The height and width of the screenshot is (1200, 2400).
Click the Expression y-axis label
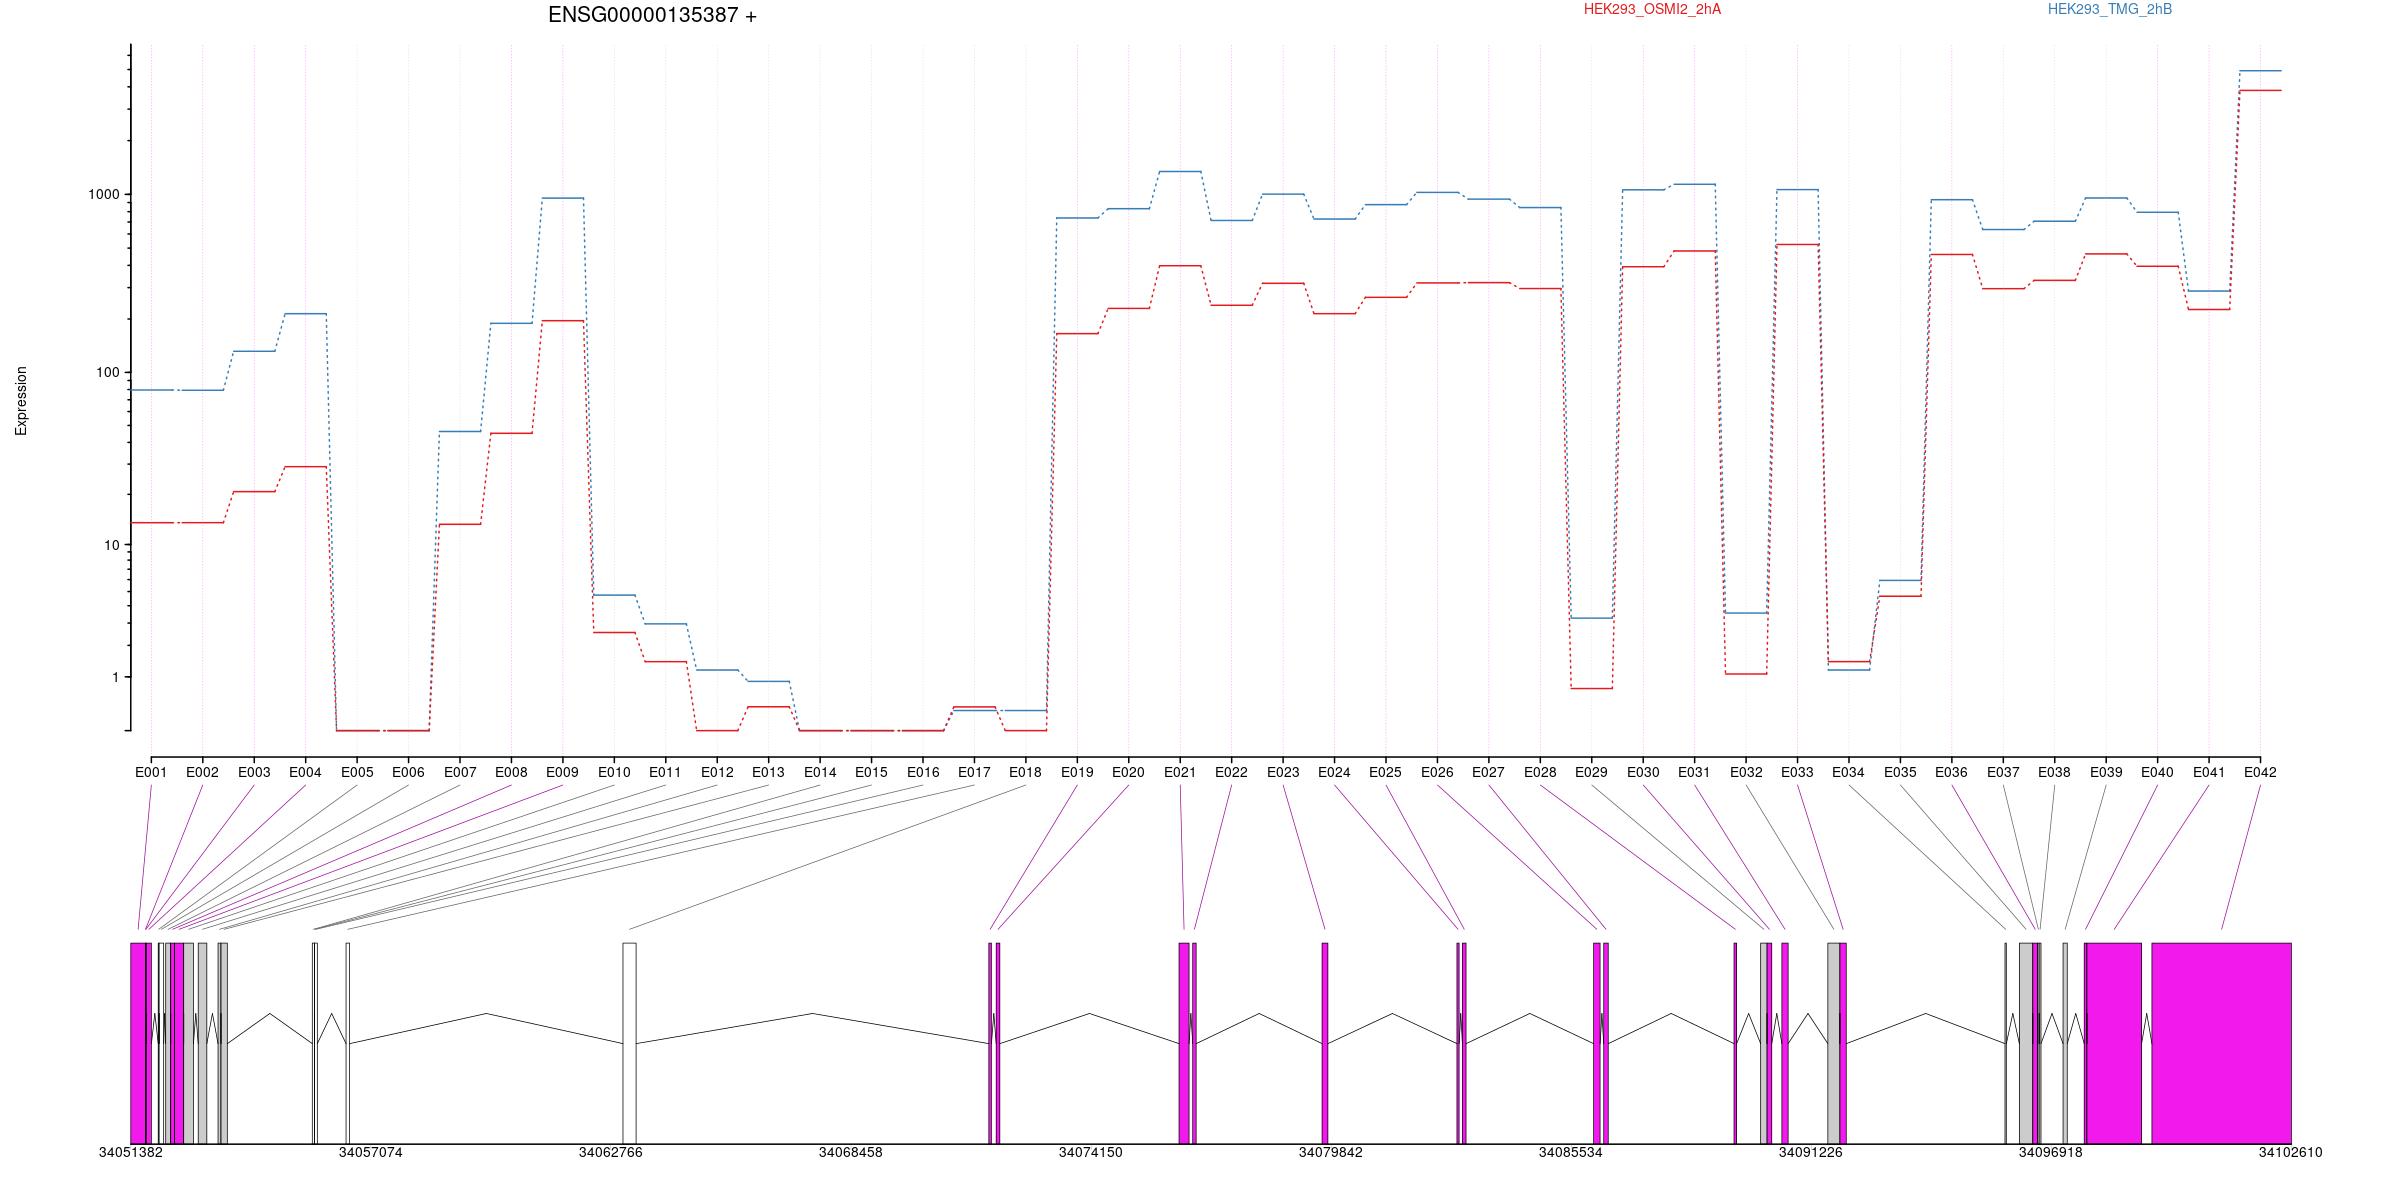21,400
